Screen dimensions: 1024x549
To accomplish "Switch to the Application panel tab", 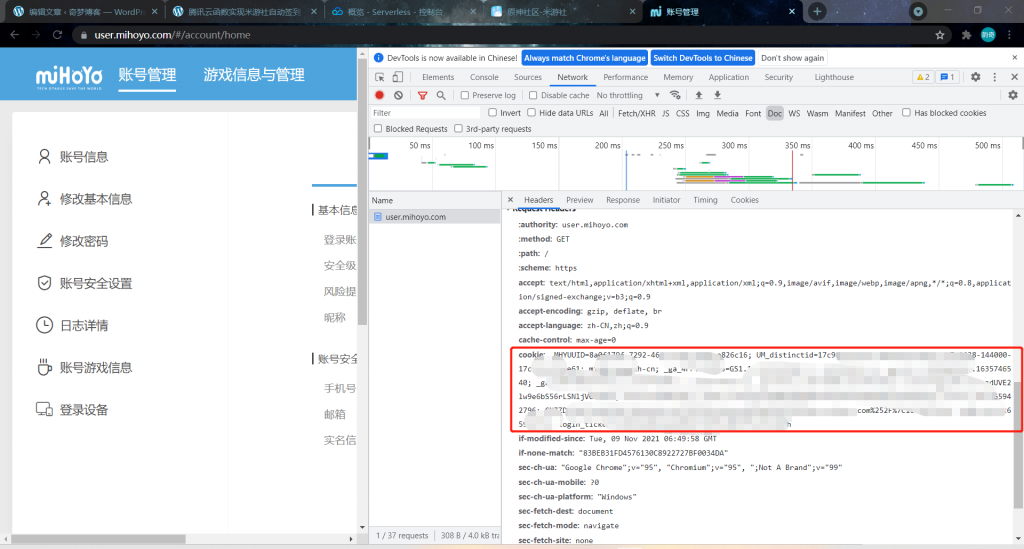I will [729, 77].
